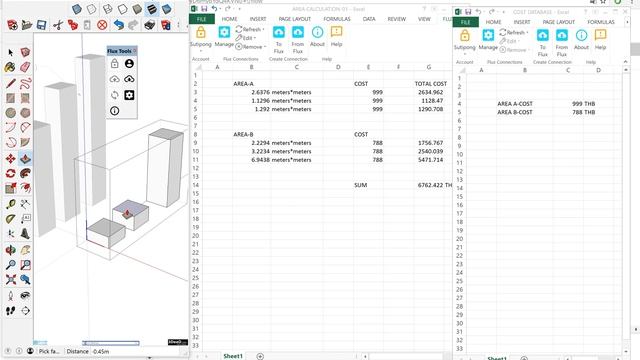Viewport: 640px width, 360px height.
Task: Select the Pan hand tool
Action: [x=25, y=250]
